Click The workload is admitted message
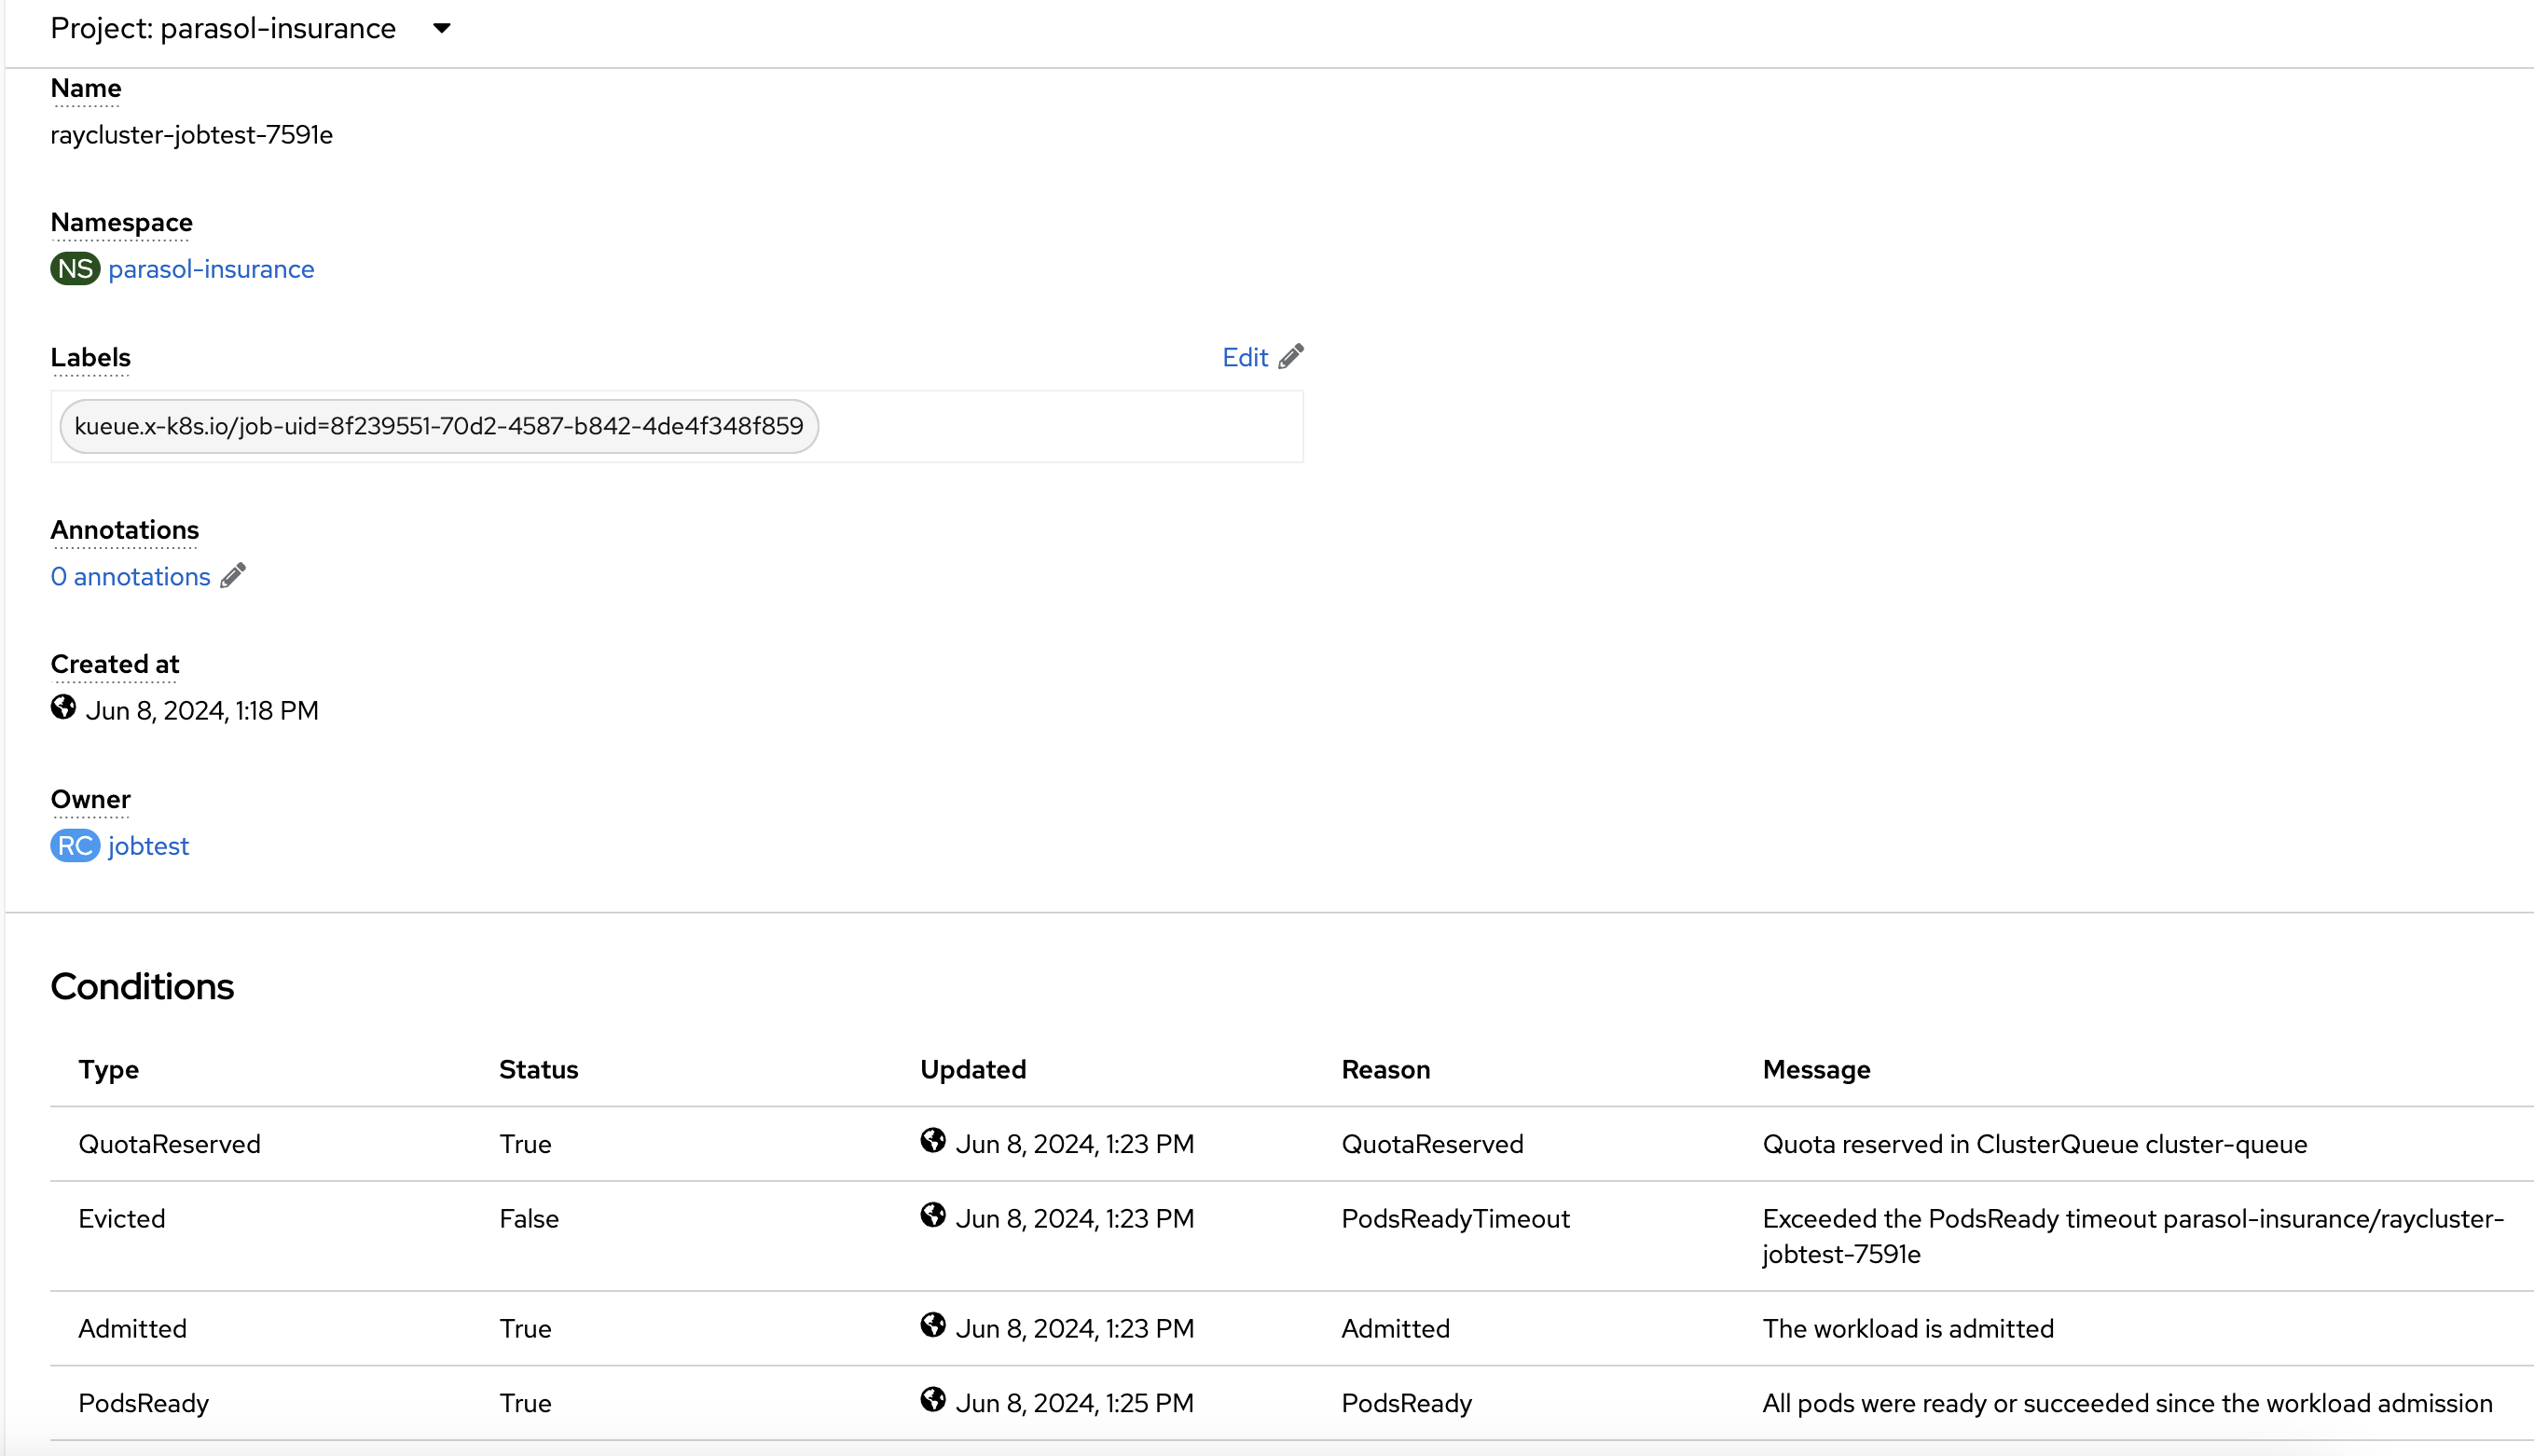 (1908, 1328)
